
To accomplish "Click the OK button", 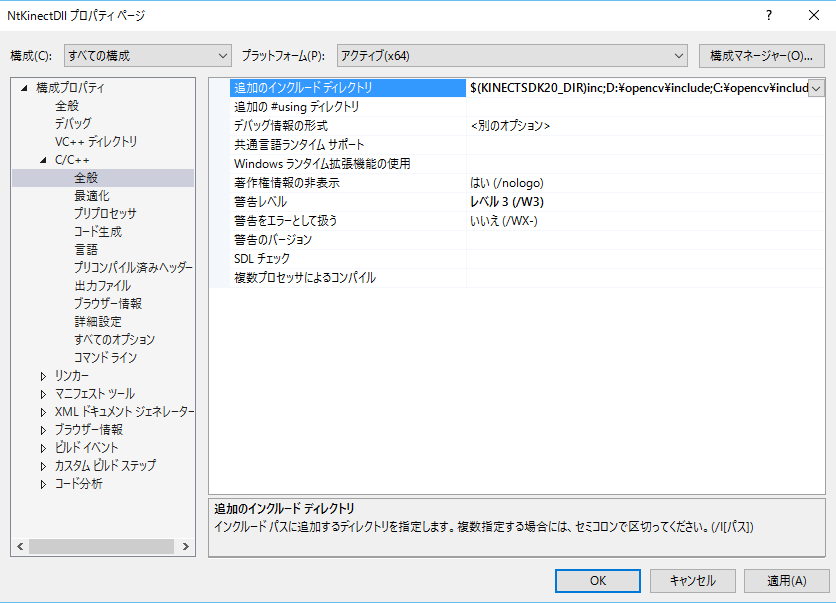I will pyautogui.click(x=598, y=580).
